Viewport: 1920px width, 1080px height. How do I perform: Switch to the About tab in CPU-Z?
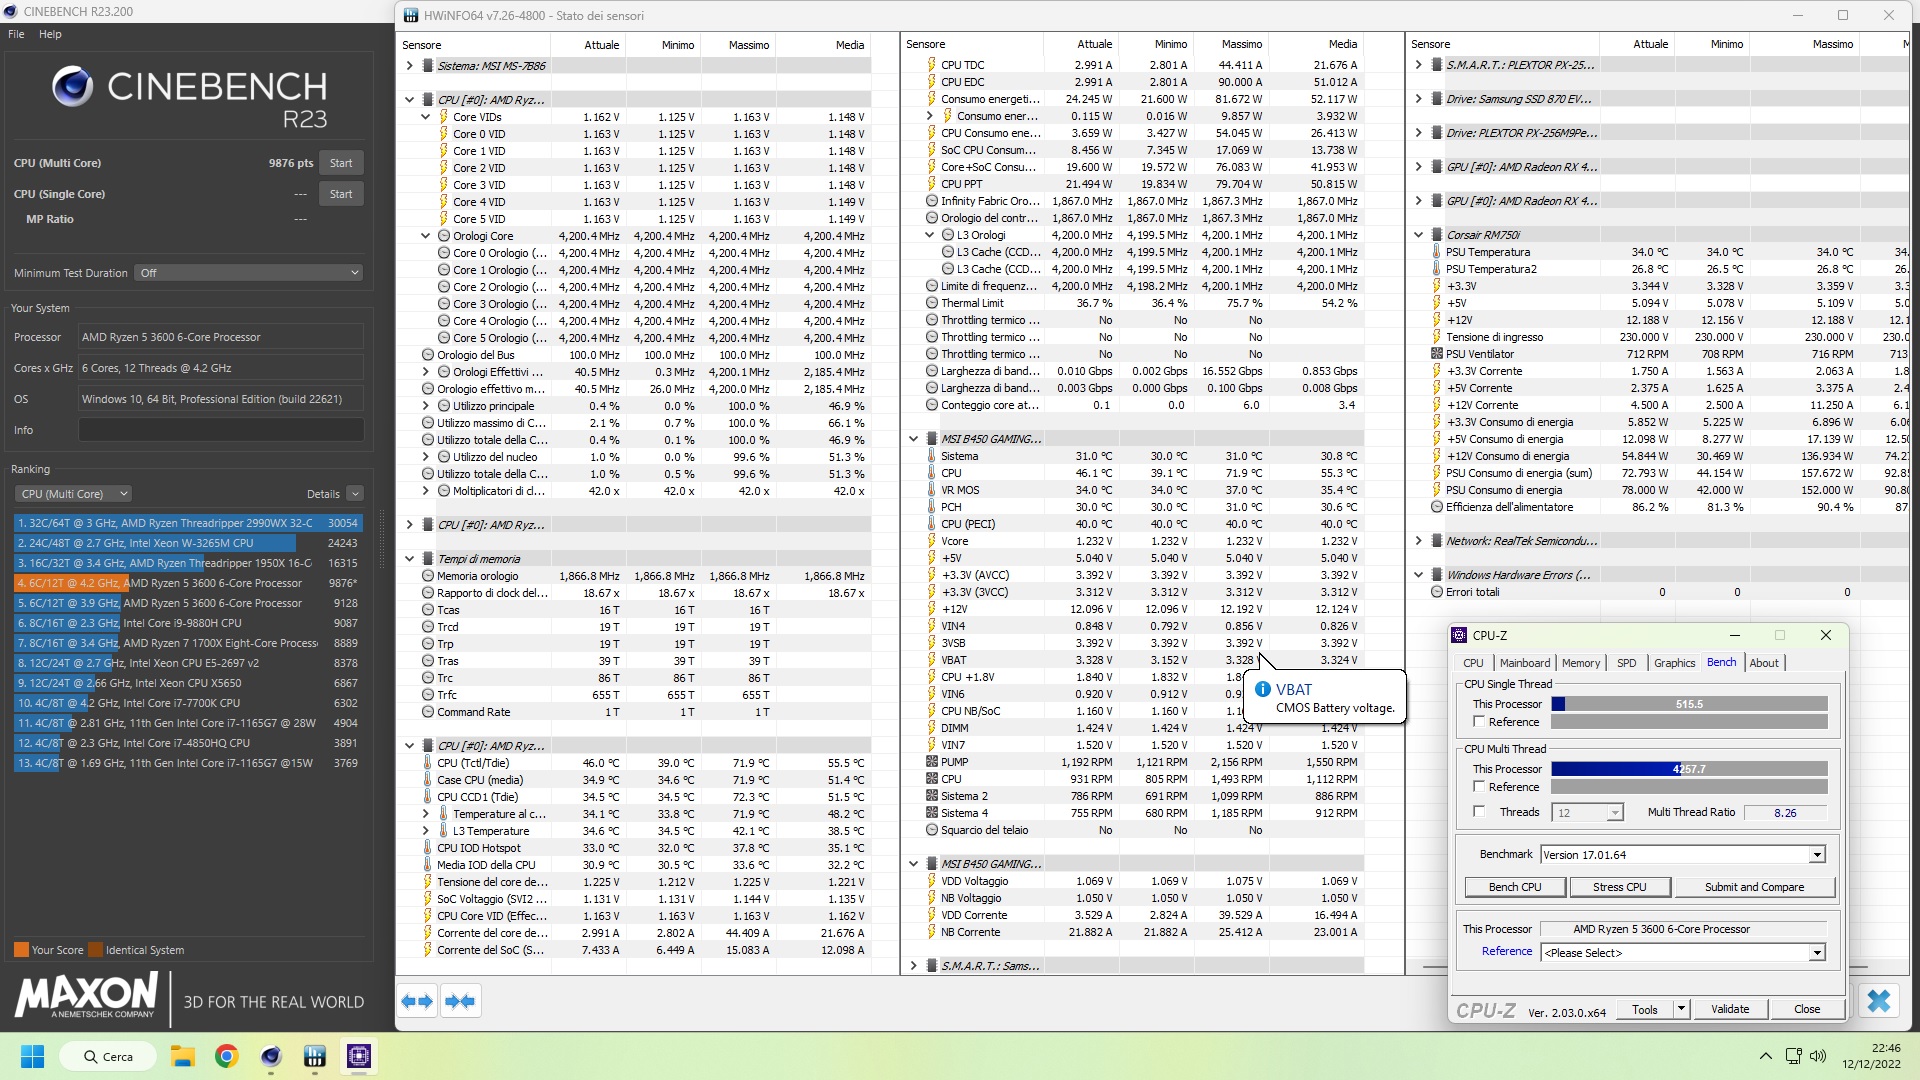coord(1764,663)
